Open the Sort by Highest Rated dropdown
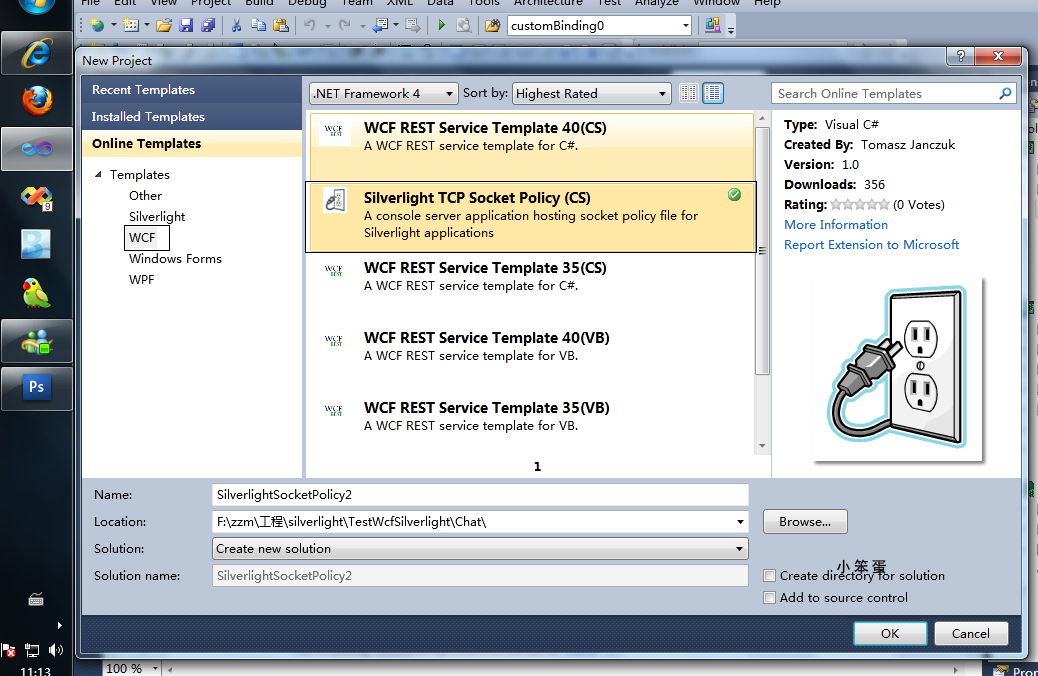 click(591, 93)
